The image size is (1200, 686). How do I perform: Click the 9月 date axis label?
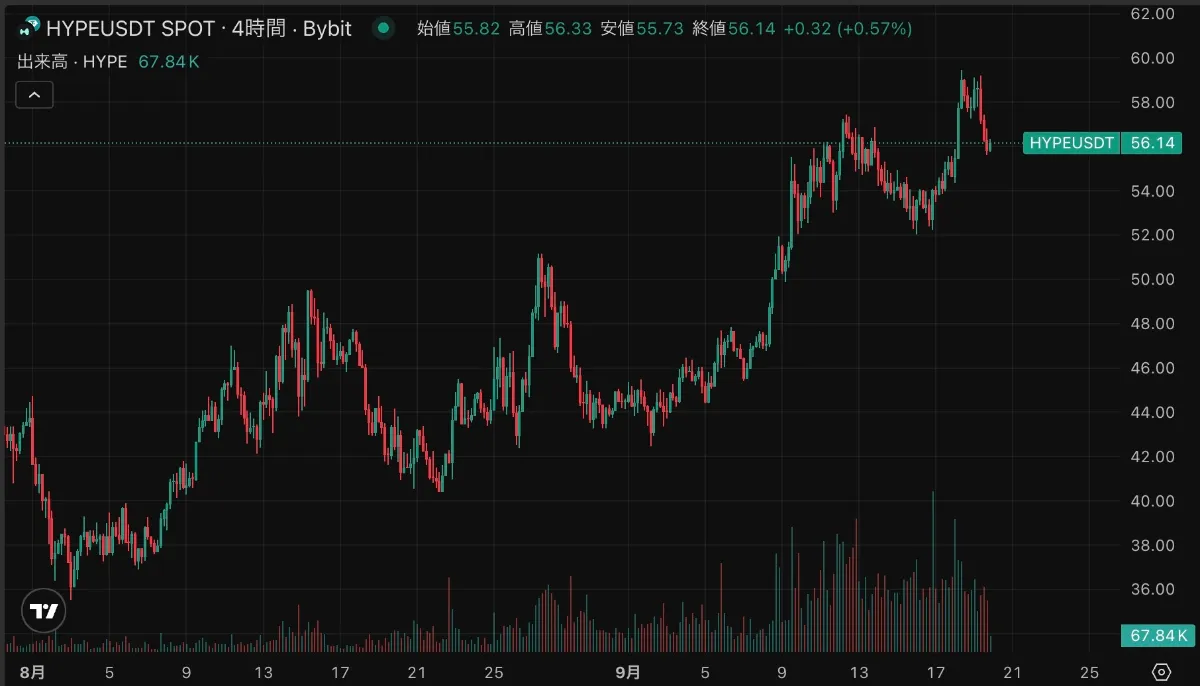coord(628,672)
